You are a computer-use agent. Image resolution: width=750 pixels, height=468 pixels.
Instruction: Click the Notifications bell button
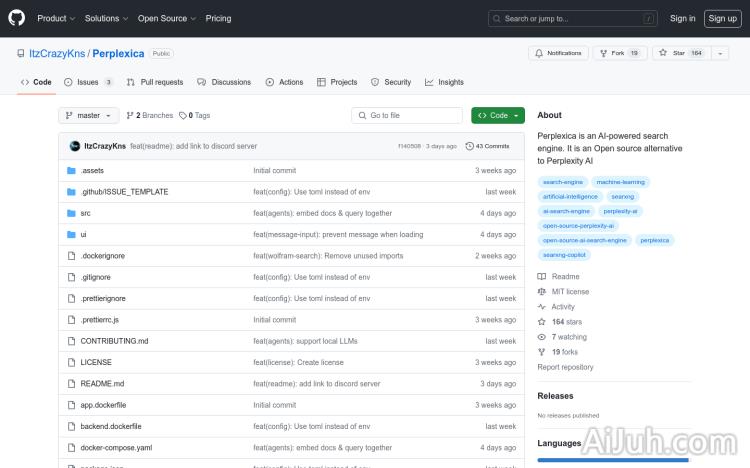pos(559,53)
